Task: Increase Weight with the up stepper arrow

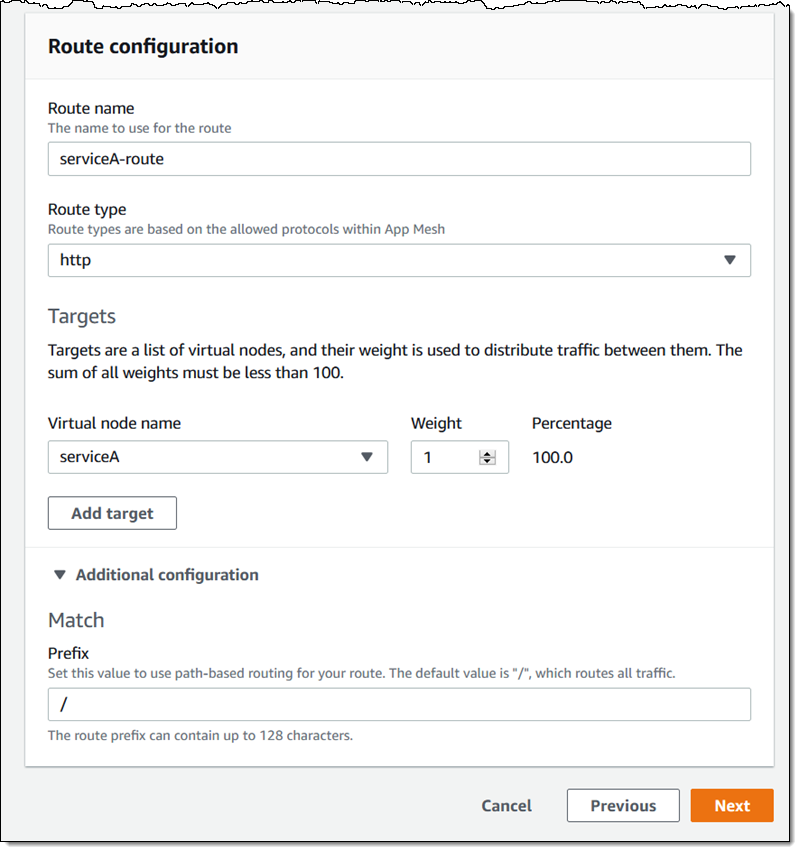Action: pos(487,453)
